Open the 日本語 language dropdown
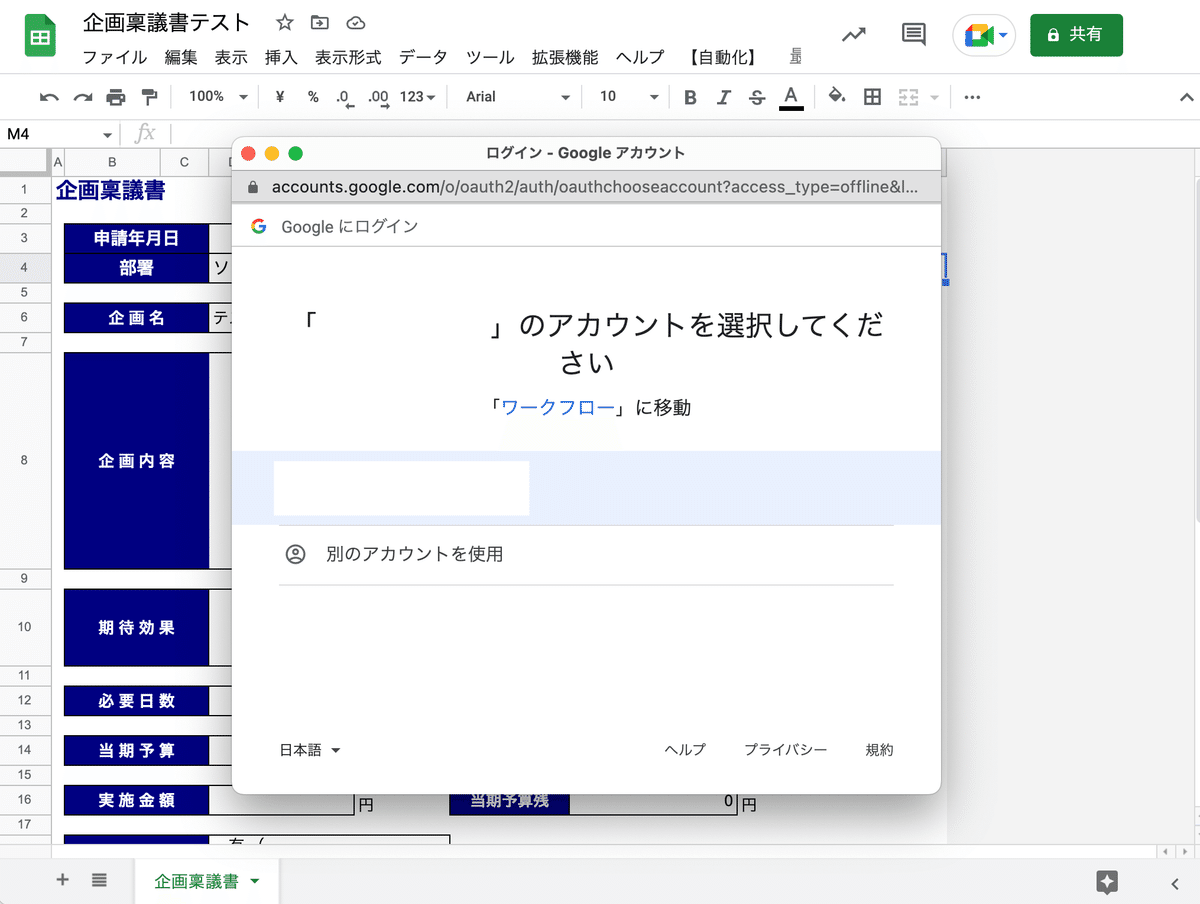The image size is (1200, 904). coord(310,750)
